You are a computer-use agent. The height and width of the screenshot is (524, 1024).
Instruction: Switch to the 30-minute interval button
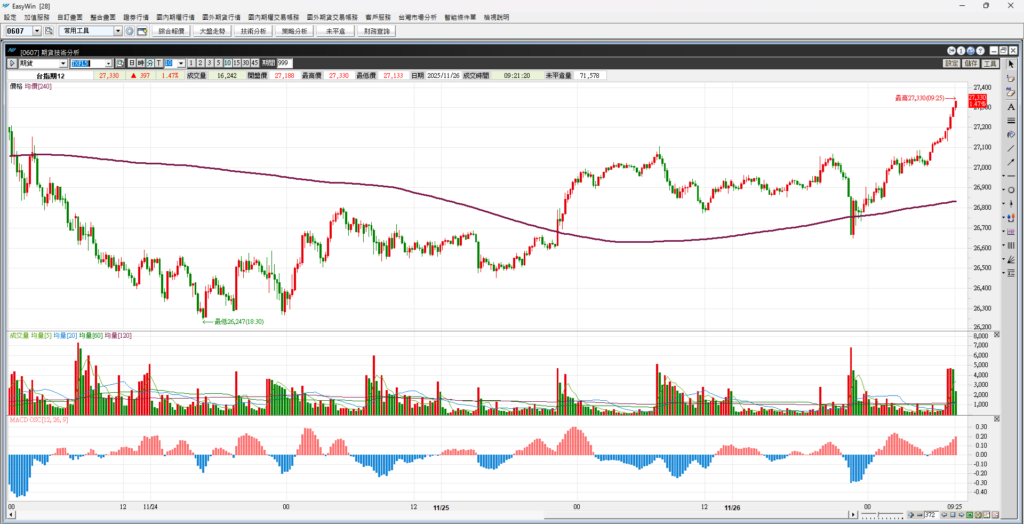pyautogui.click(x=244, y=63)
